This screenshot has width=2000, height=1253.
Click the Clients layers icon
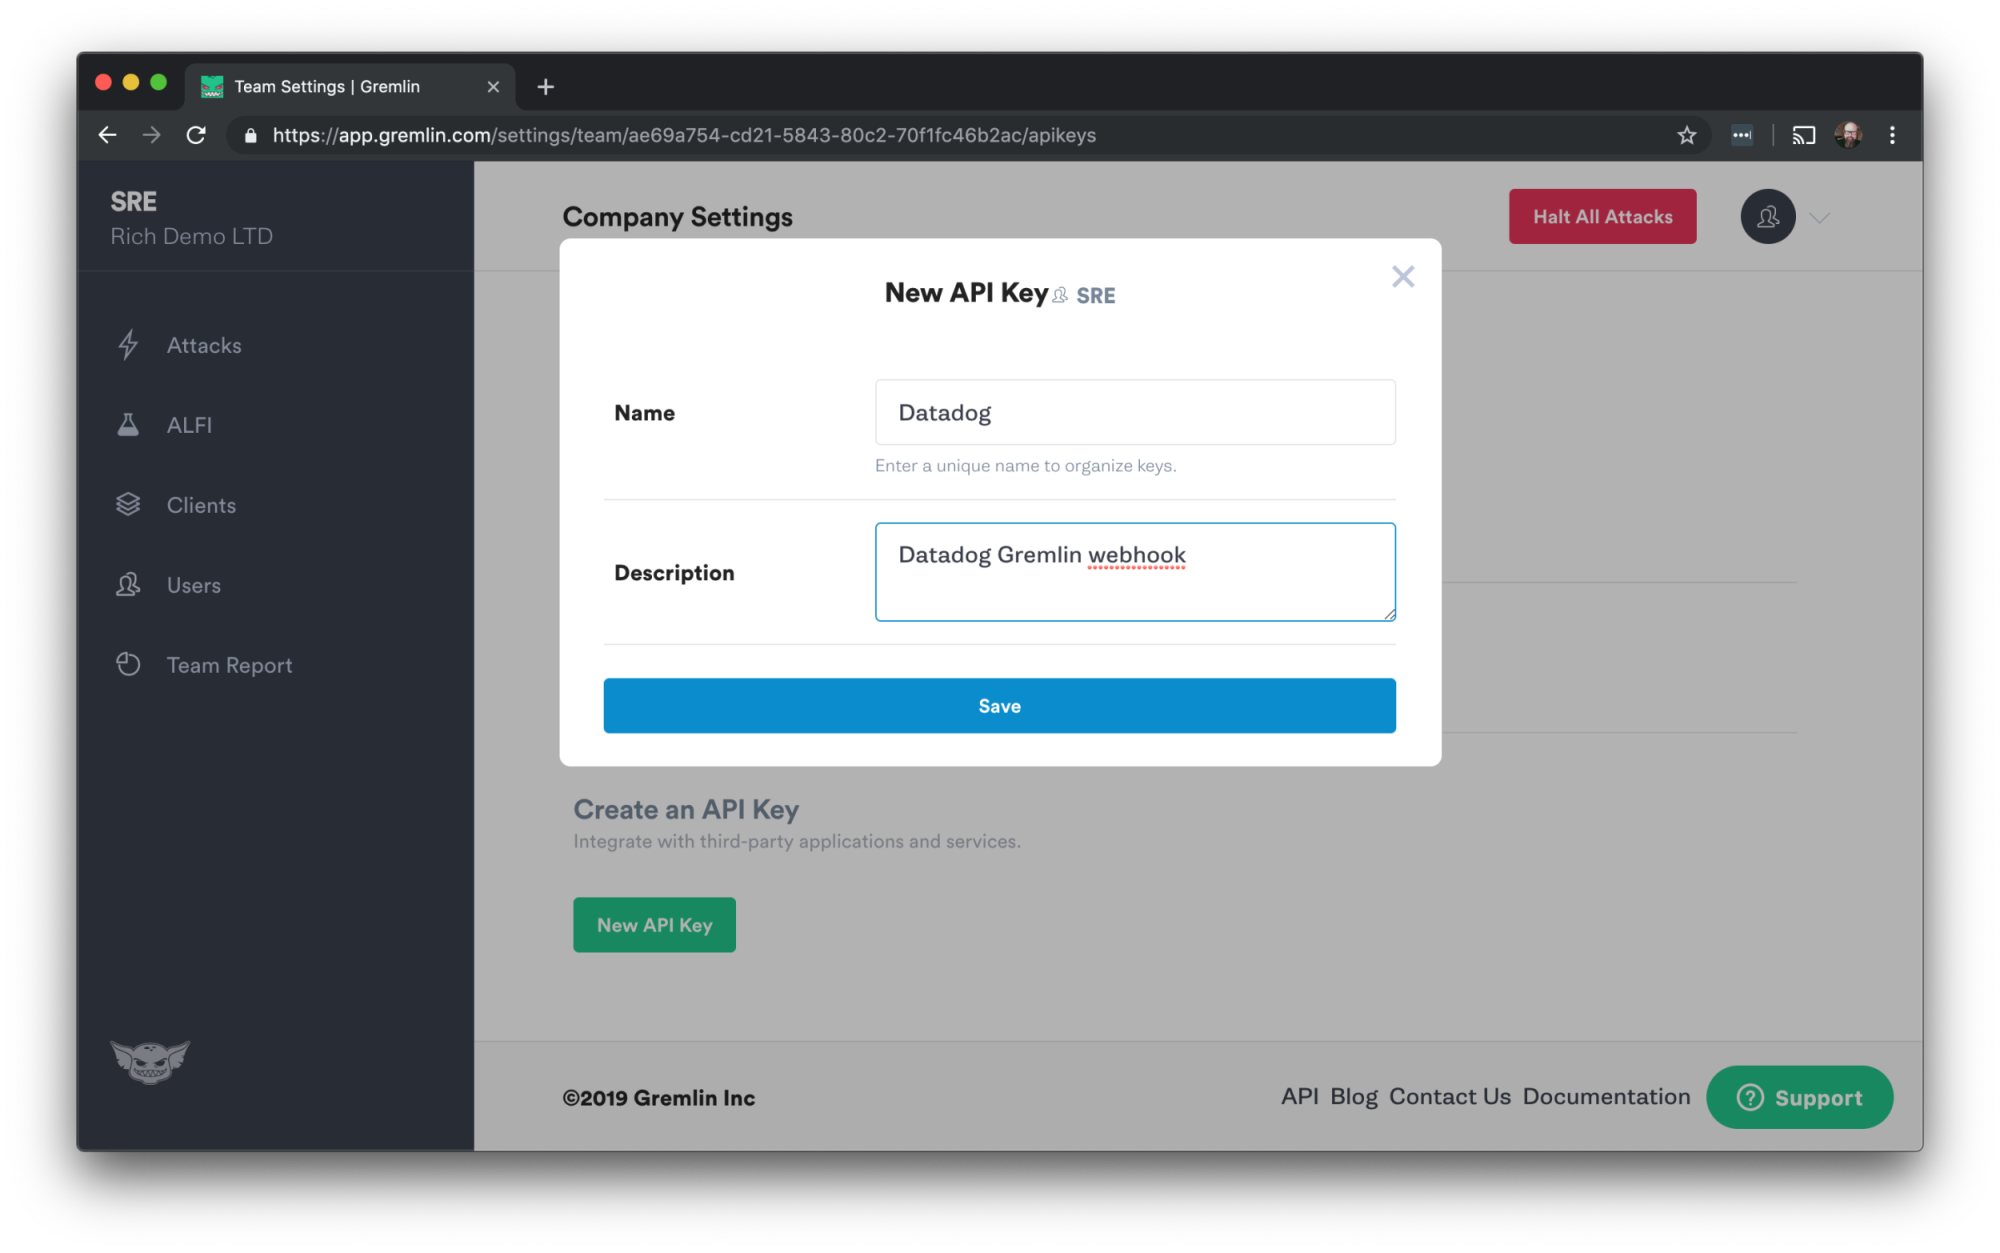point(128,504)
